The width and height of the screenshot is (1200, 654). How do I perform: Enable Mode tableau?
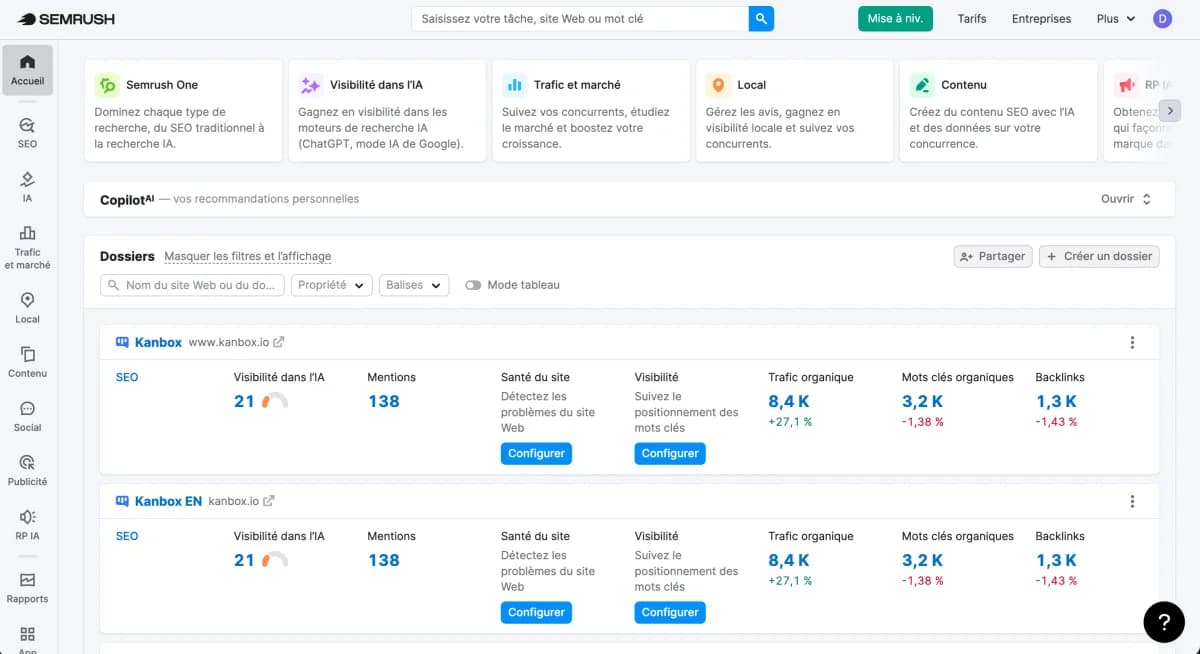point(473,284)
